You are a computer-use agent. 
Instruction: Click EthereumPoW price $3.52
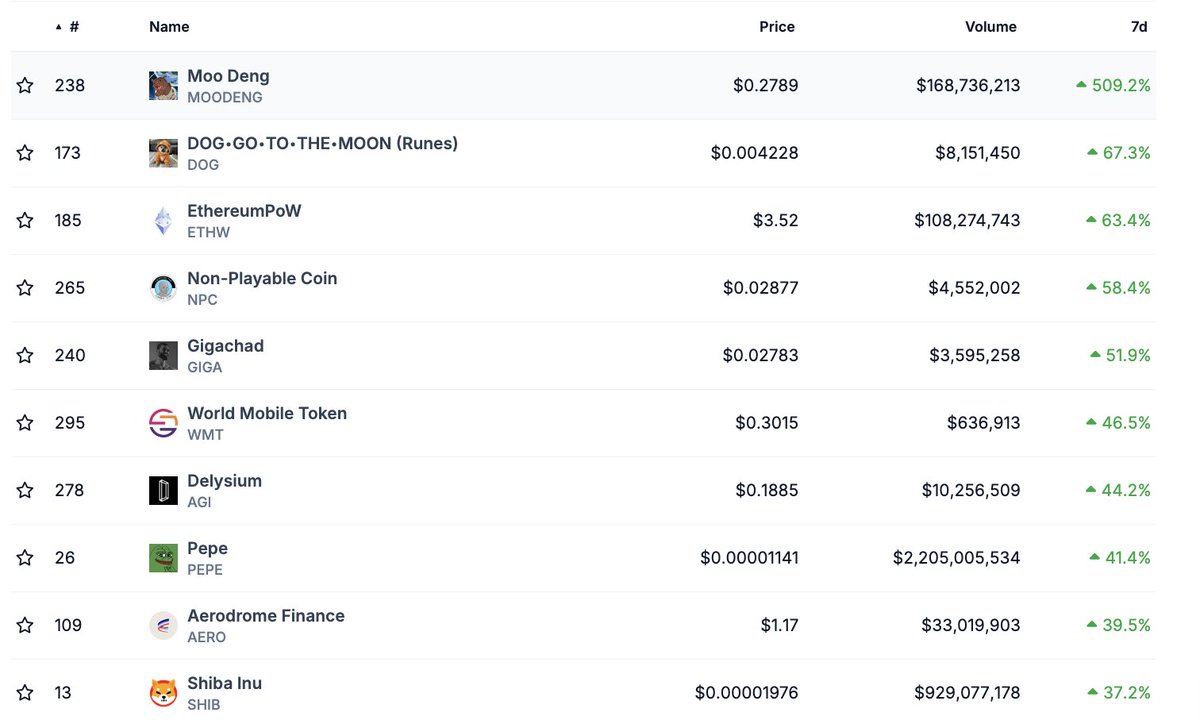click(x=776, y=221)
